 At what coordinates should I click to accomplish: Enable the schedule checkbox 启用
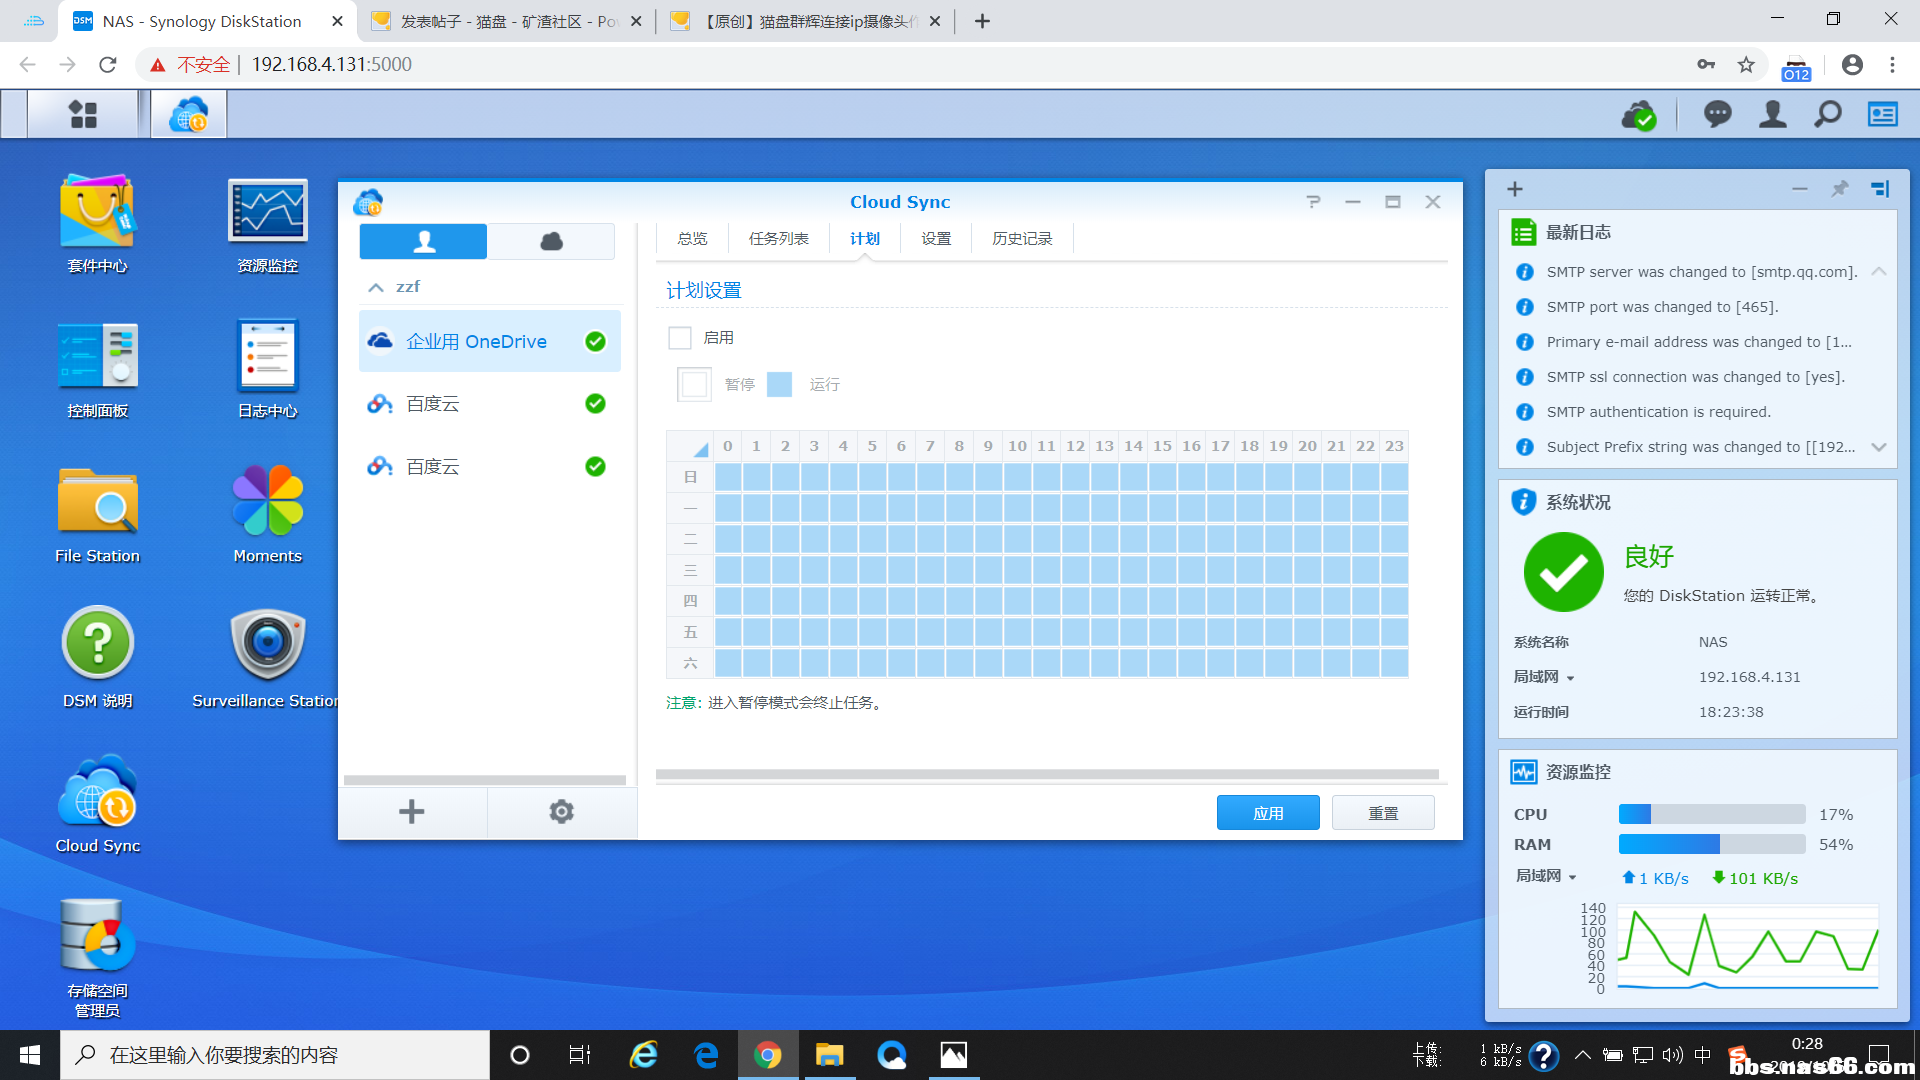pos(680,338)
